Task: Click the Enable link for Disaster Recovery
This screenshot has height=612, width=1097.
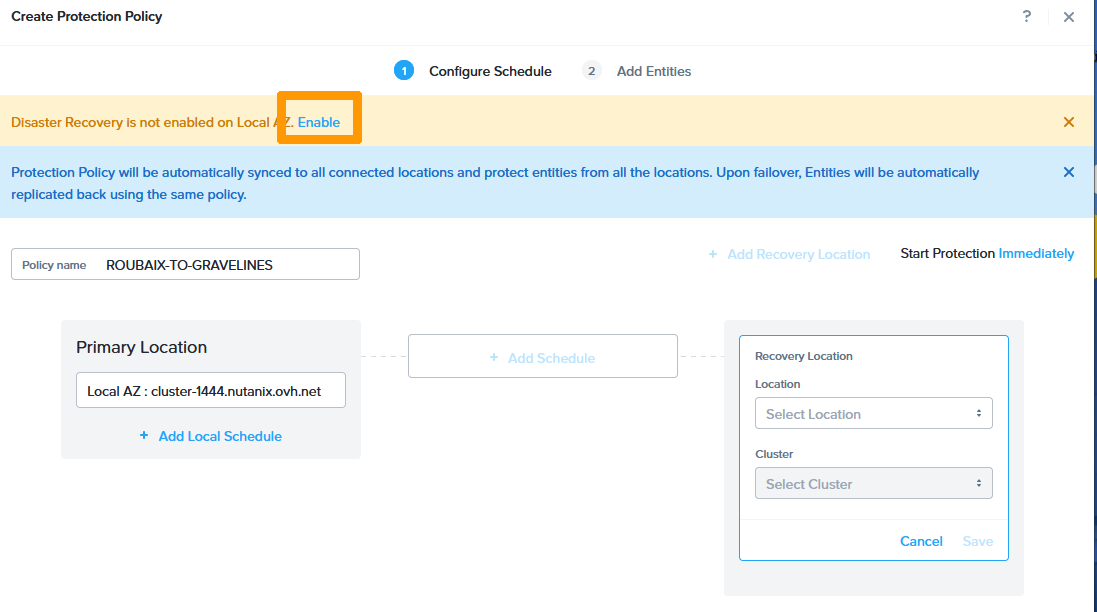Action: tap(319, 122)
